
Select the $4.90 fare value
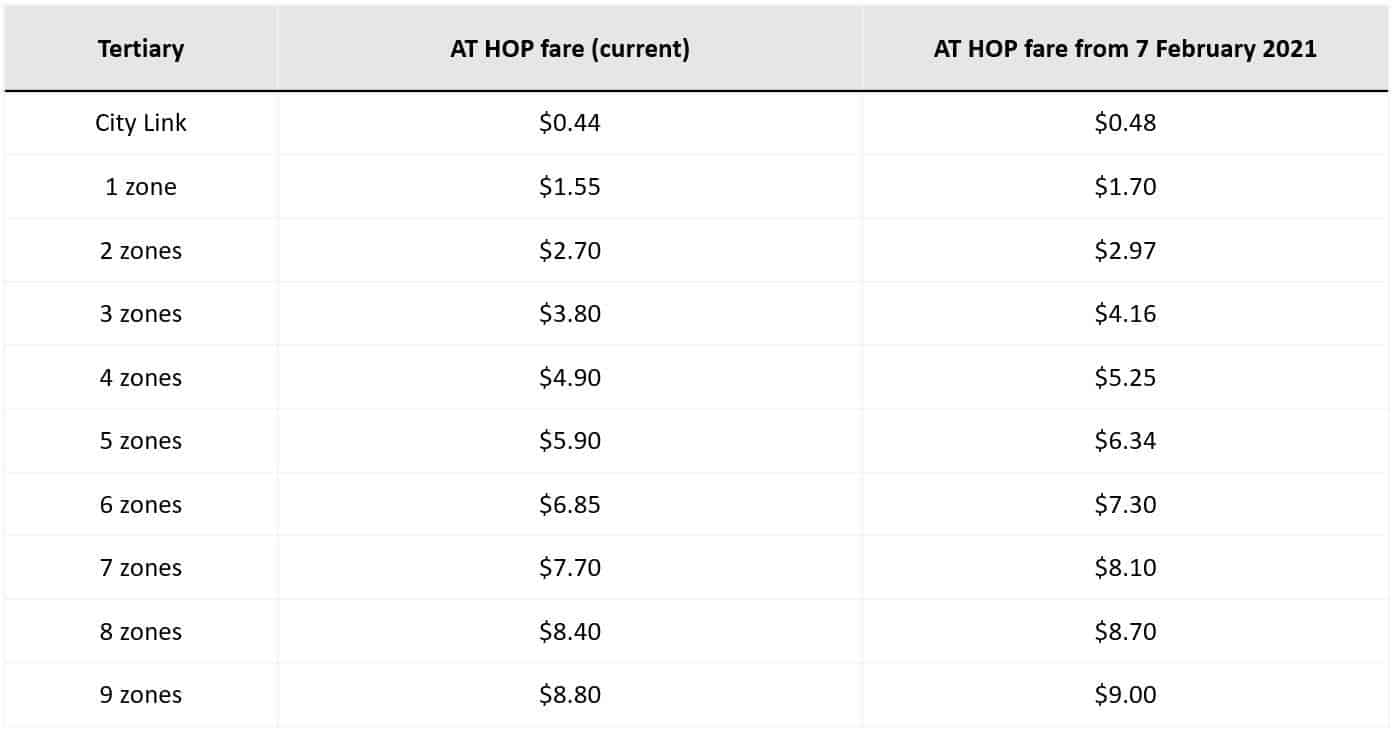(570, 378)
